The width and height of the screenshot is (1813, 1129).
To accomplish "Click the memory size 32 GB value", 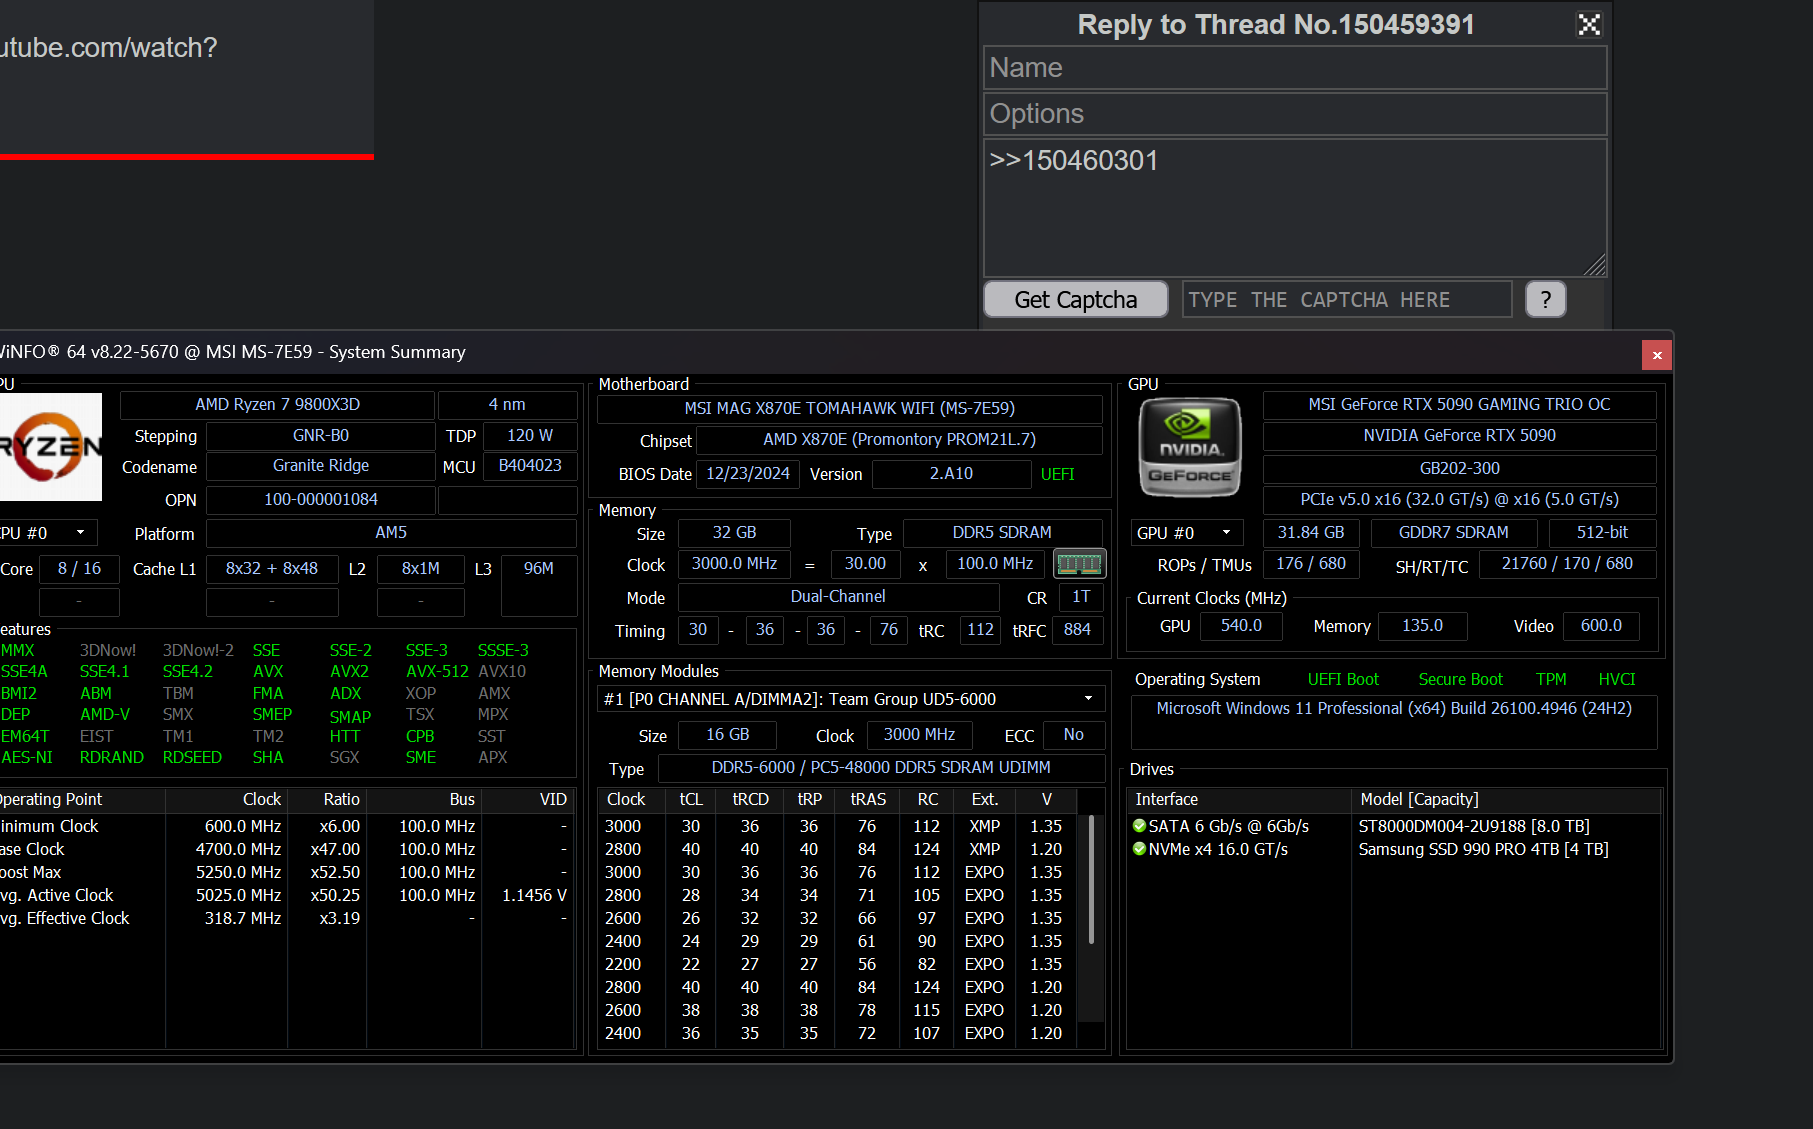I will 735,533.
